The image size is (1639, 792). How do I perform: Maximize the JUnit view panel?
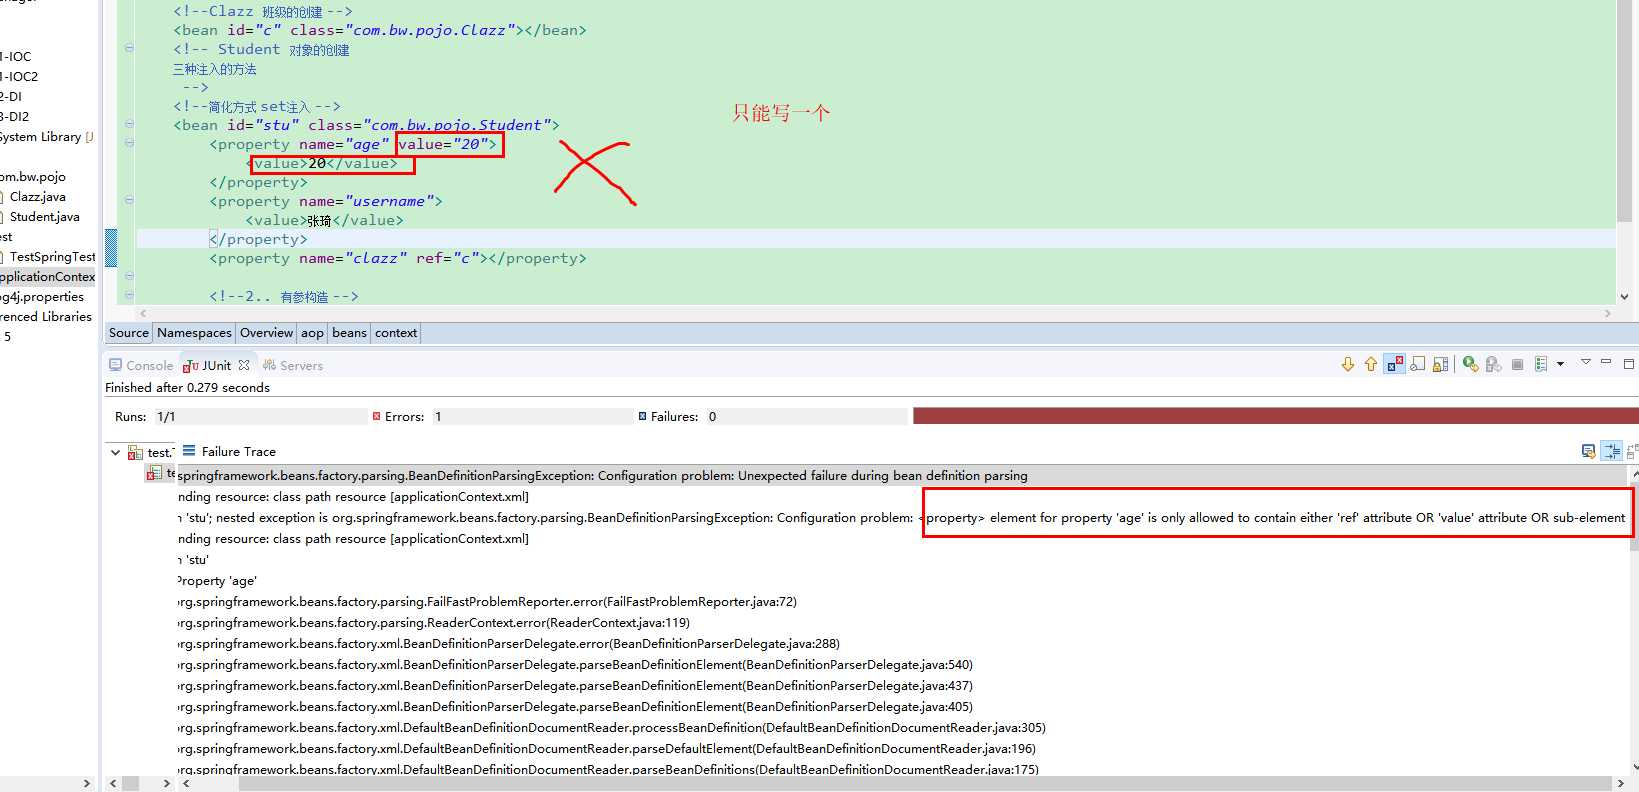pyautogui.click(x=1628, y=363)
